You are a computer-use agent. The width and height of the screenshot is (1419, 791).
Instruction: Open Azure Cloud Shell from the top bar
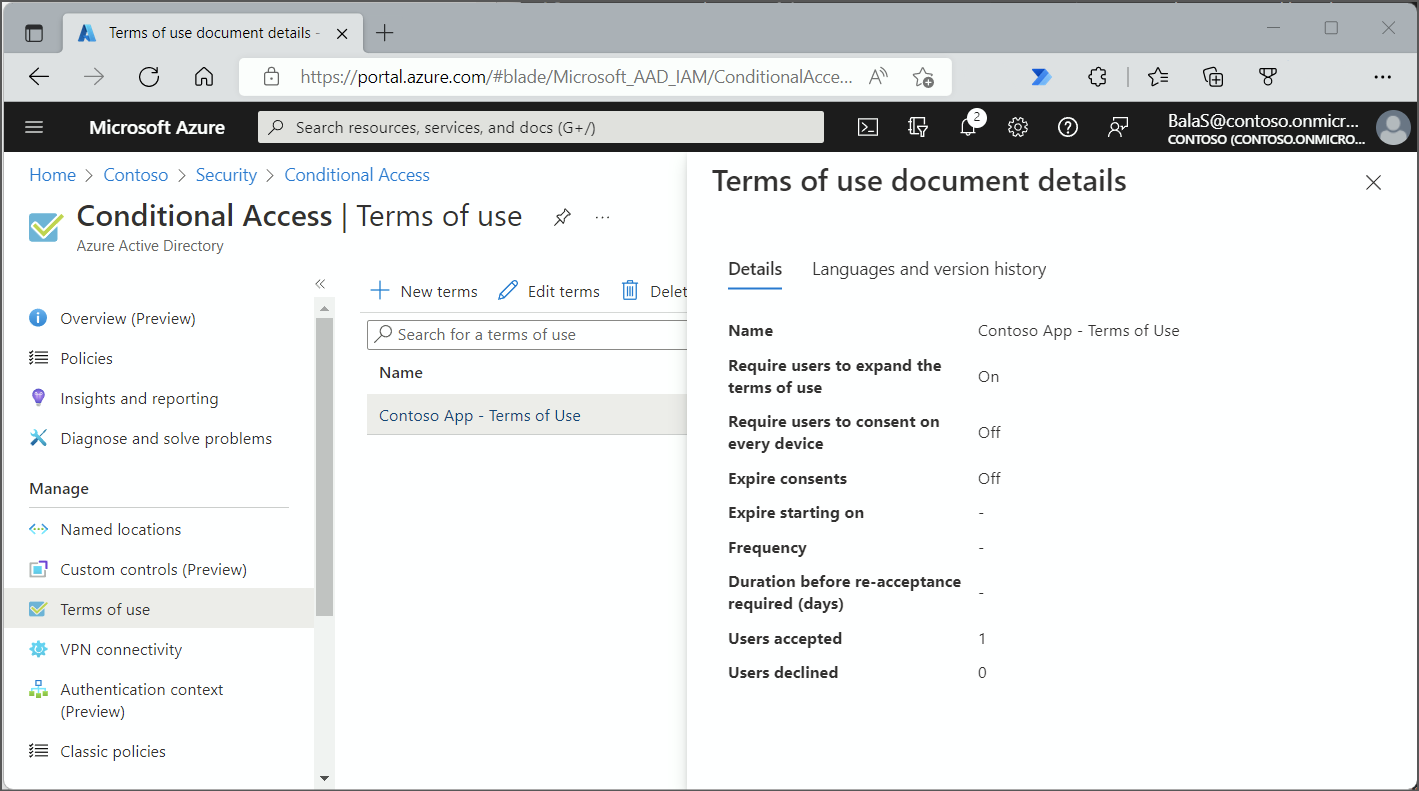point(867,127)
